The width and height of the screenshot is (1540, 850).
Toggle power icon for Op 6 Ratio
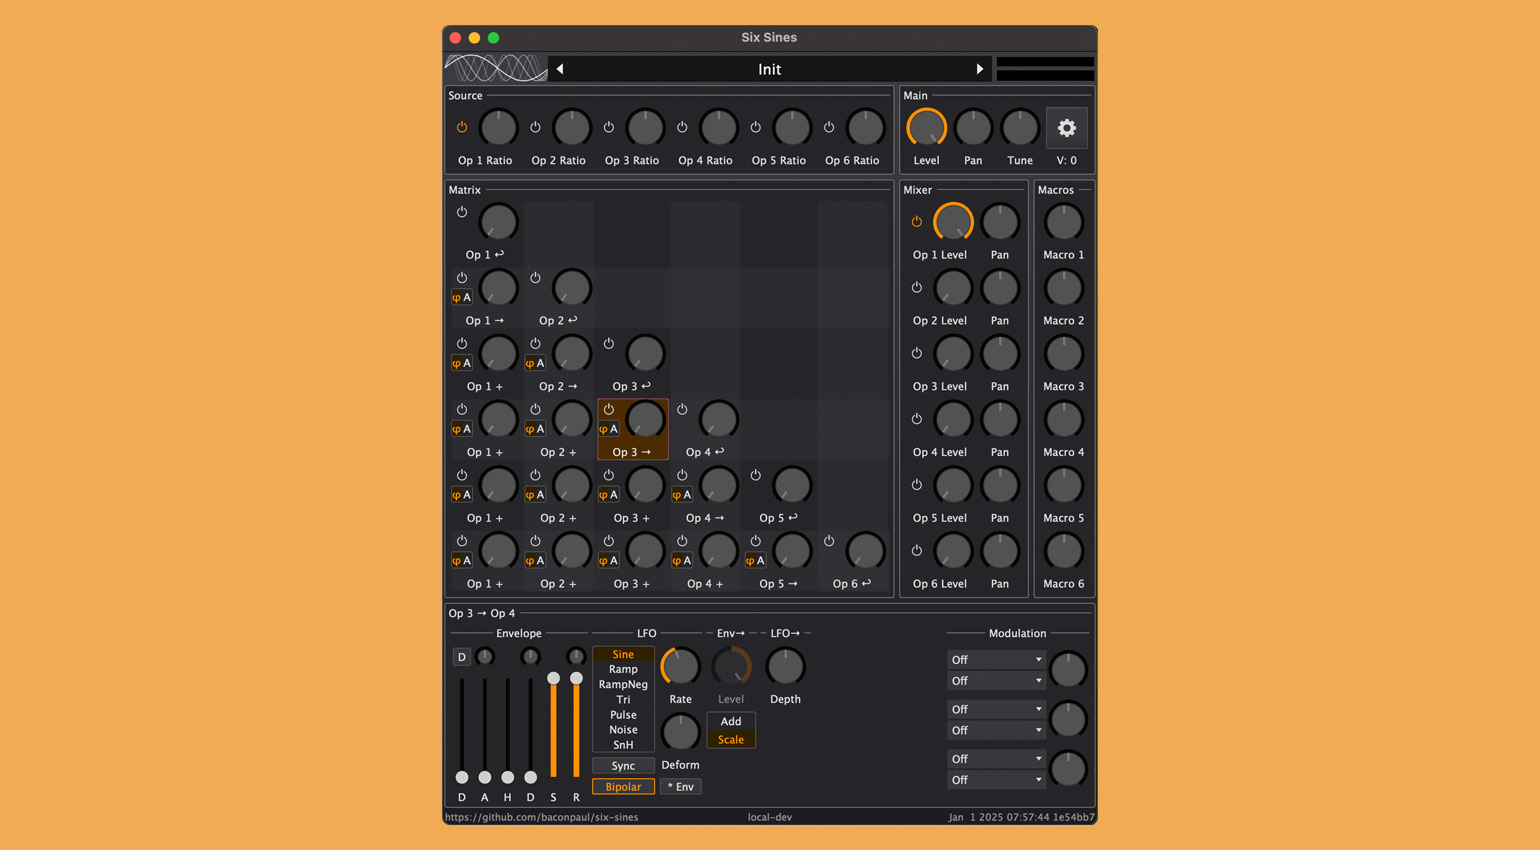pyautogui.click(x=829, y=127)
